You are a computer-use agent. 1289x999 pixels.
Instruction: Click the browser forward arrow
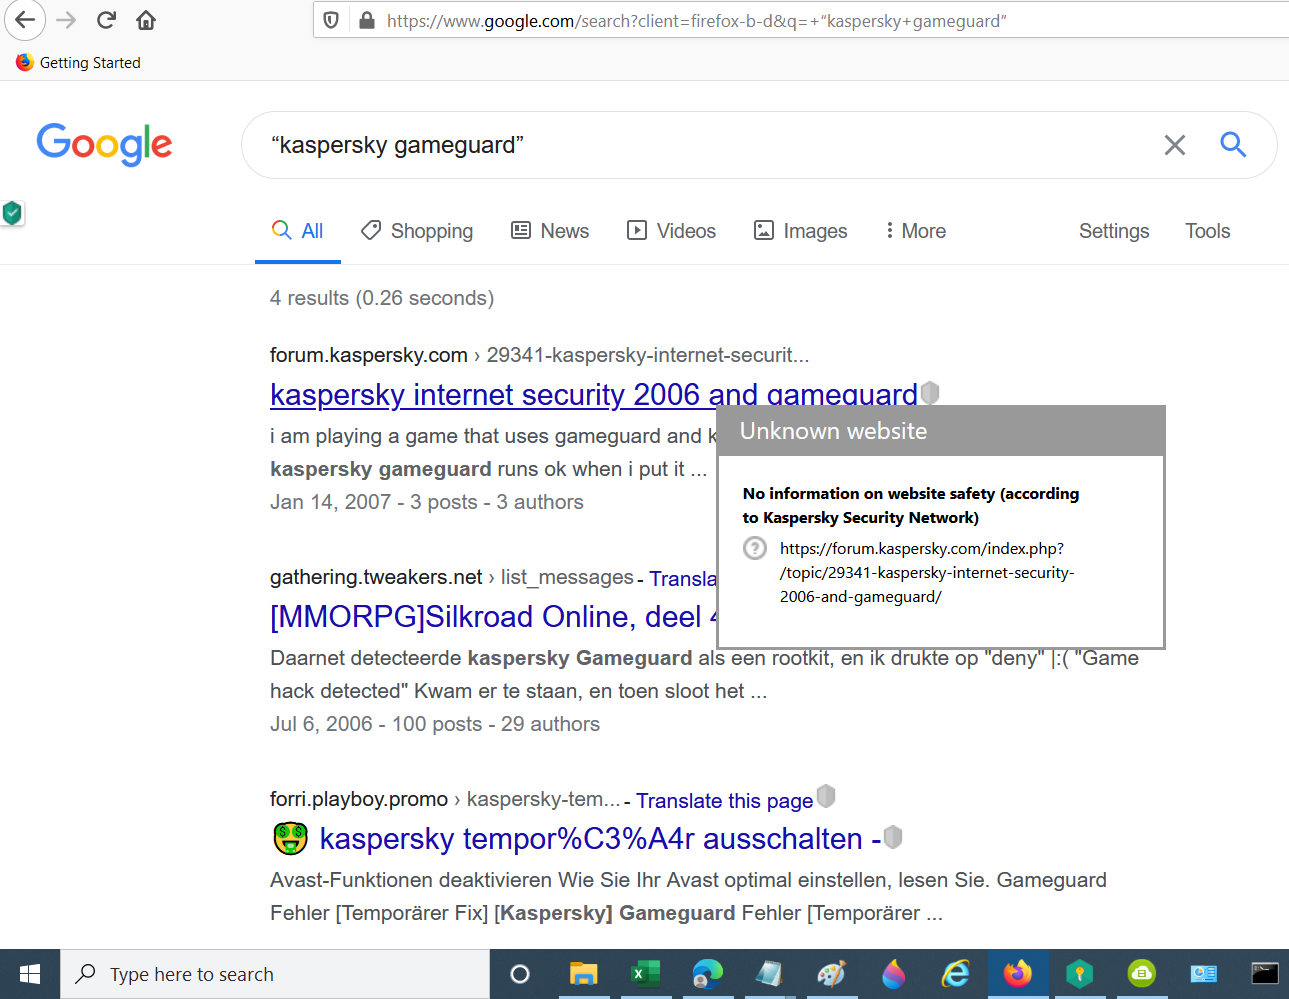click(x=66, y=20)
